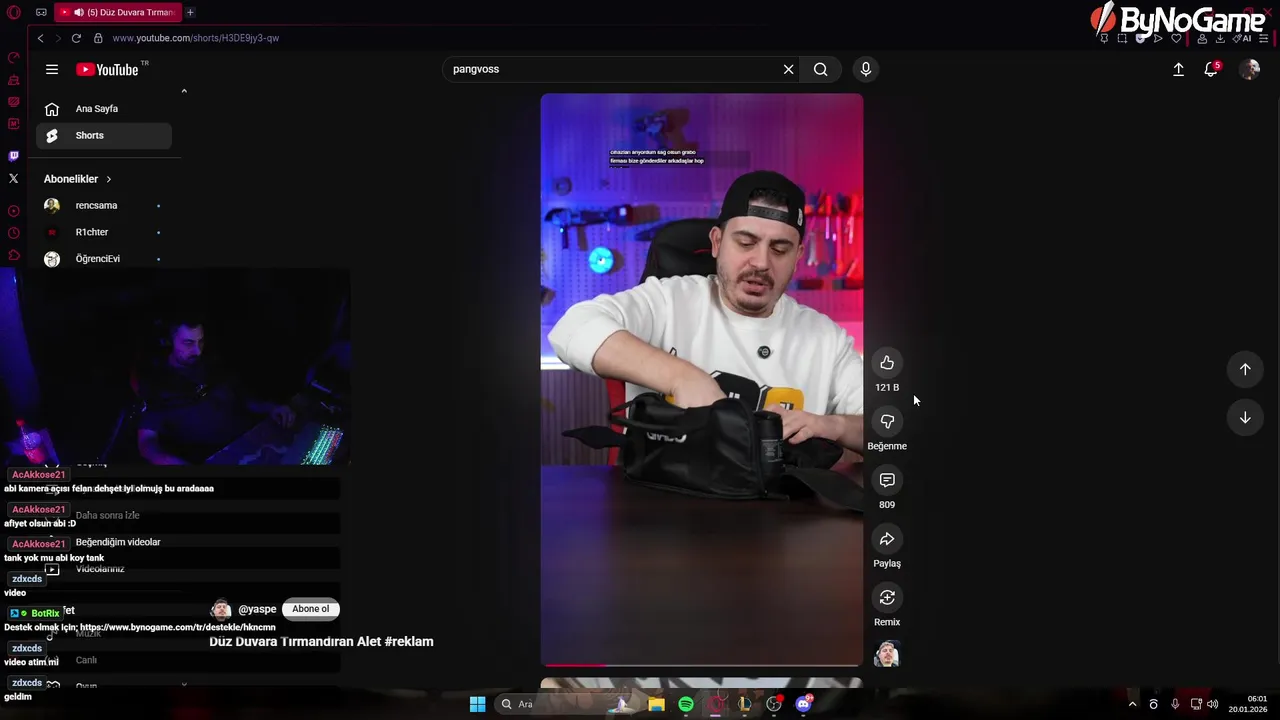Open the AI tool in browser toolbar
1280x720 pixels.
pos(1243,38)
